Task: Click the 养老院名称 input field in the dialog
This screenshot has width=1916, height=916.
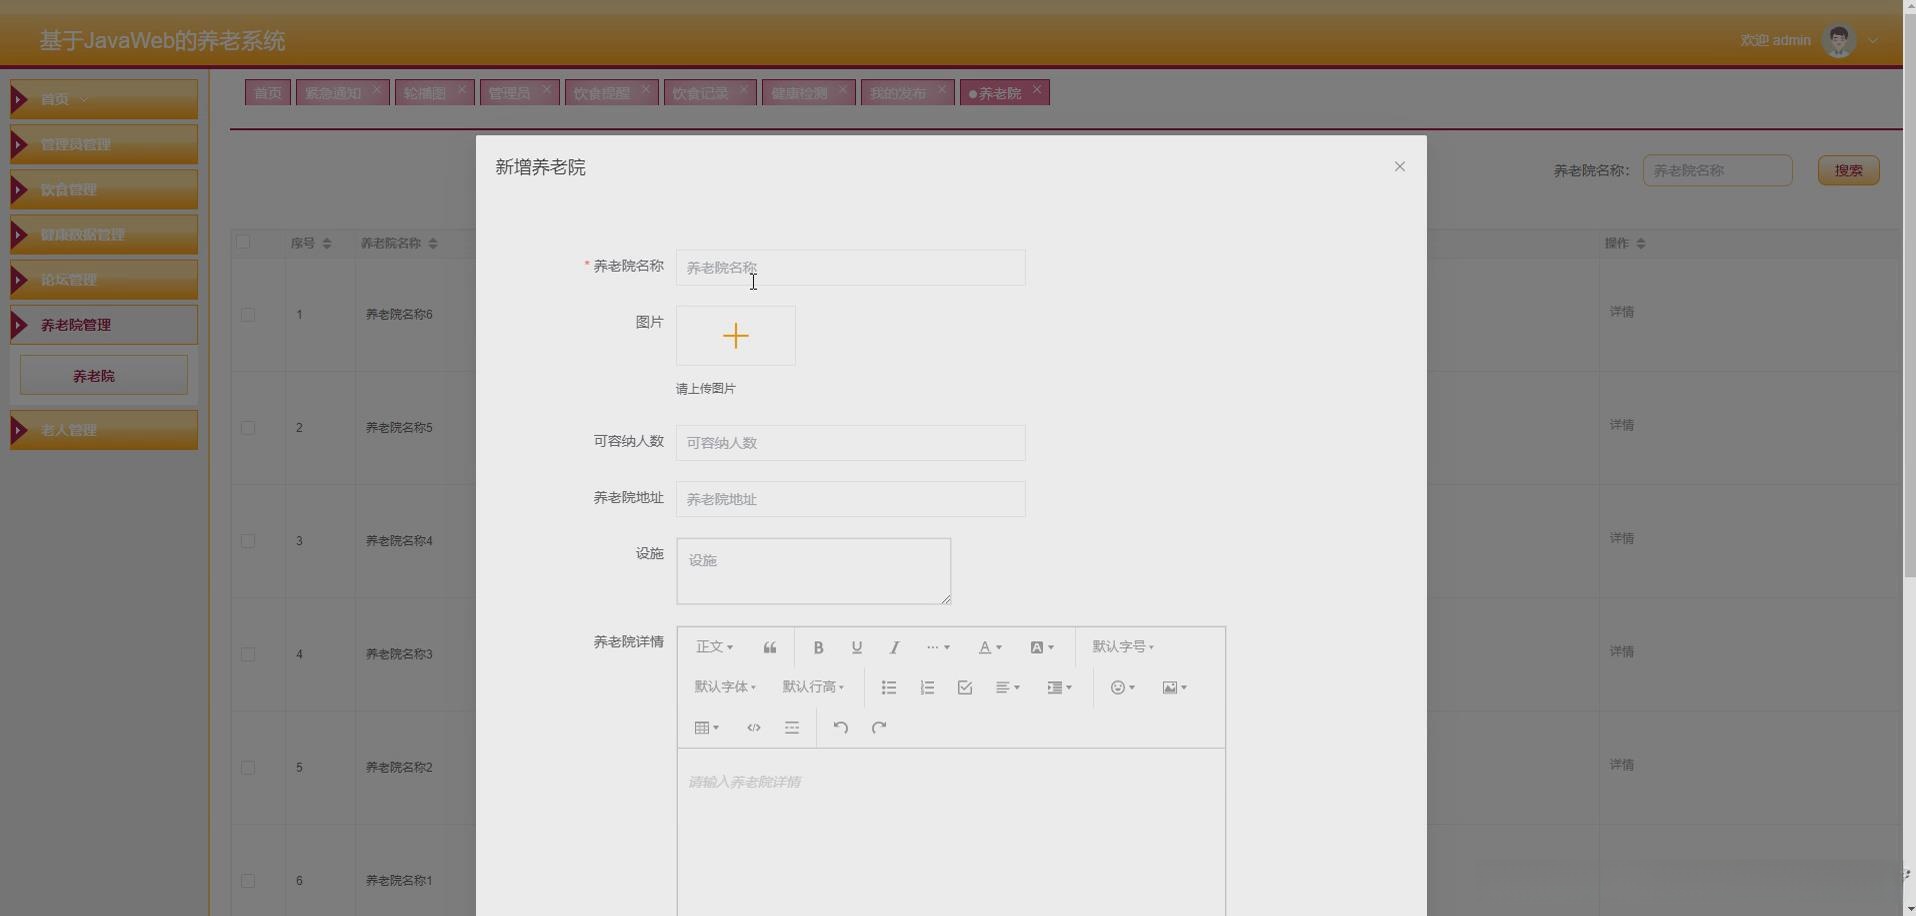Action: pos(849,267)
